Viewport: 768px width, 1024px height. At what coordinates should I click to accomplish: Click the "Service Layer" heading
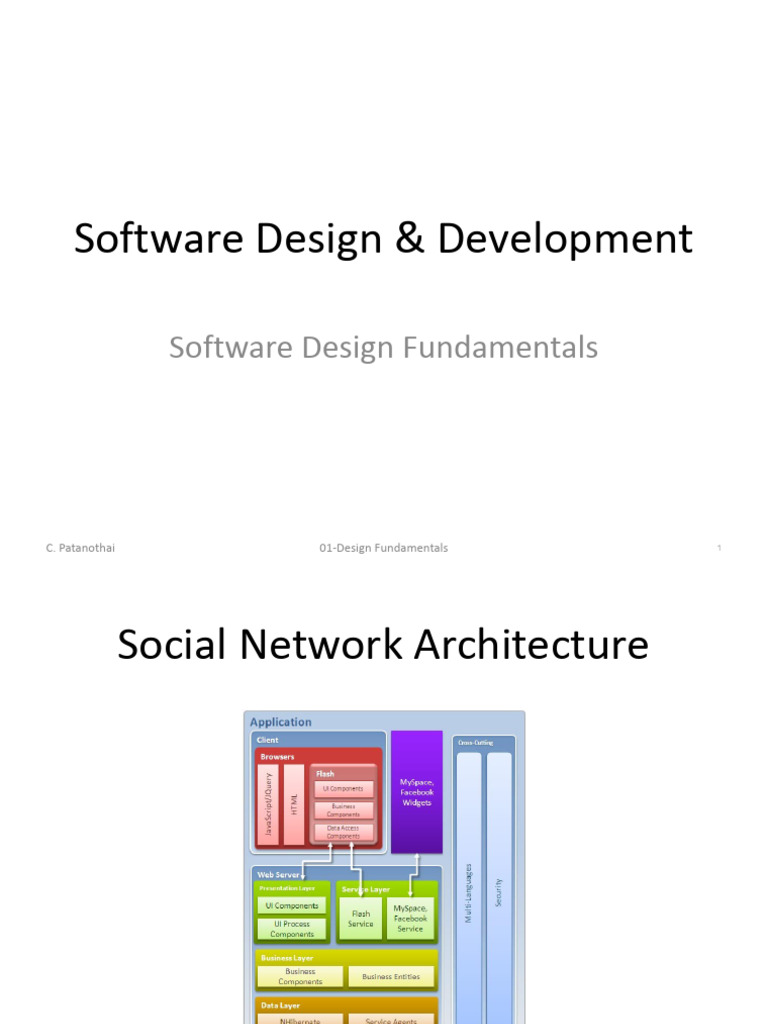tap(366, 889)
